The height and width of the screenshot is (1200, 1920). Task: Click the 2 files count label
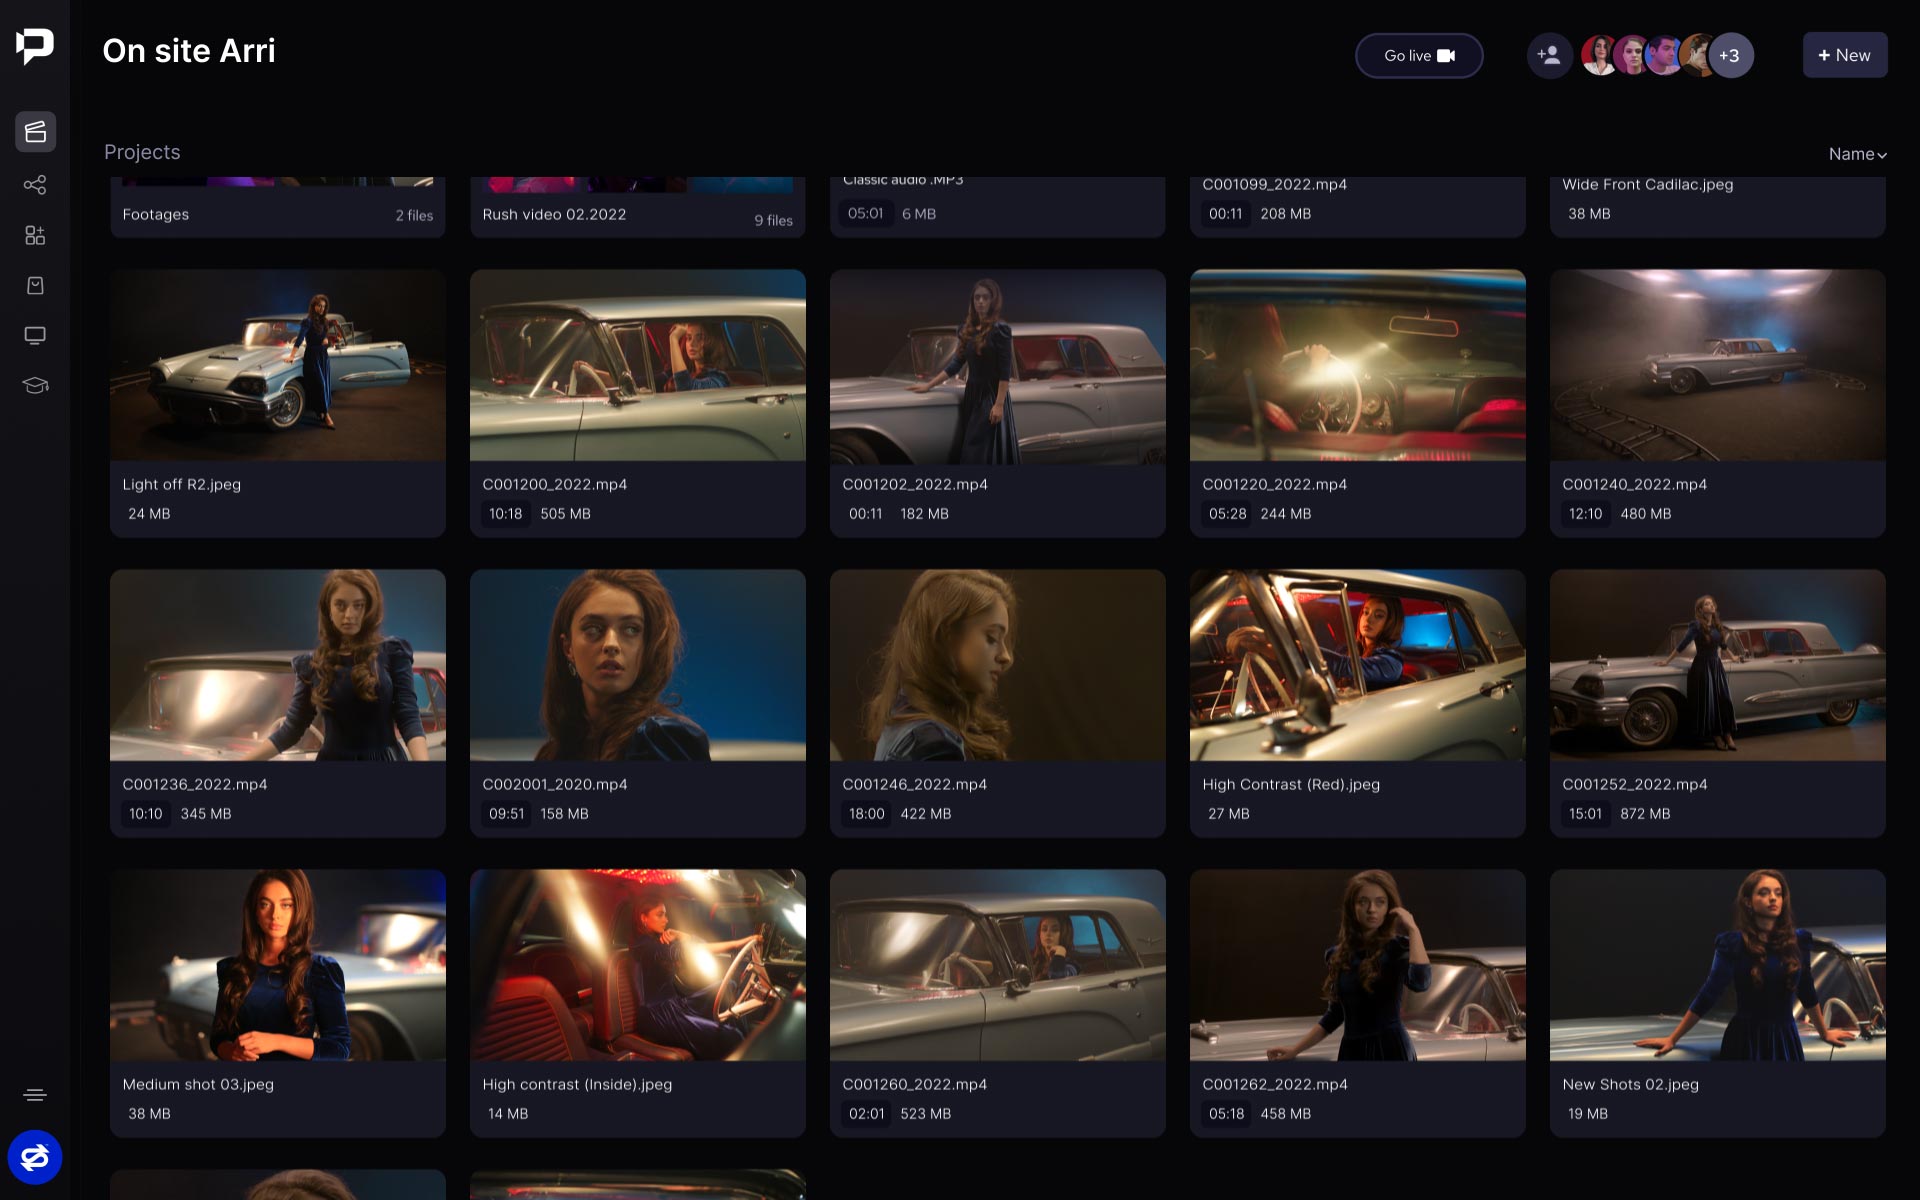point(414,215)
